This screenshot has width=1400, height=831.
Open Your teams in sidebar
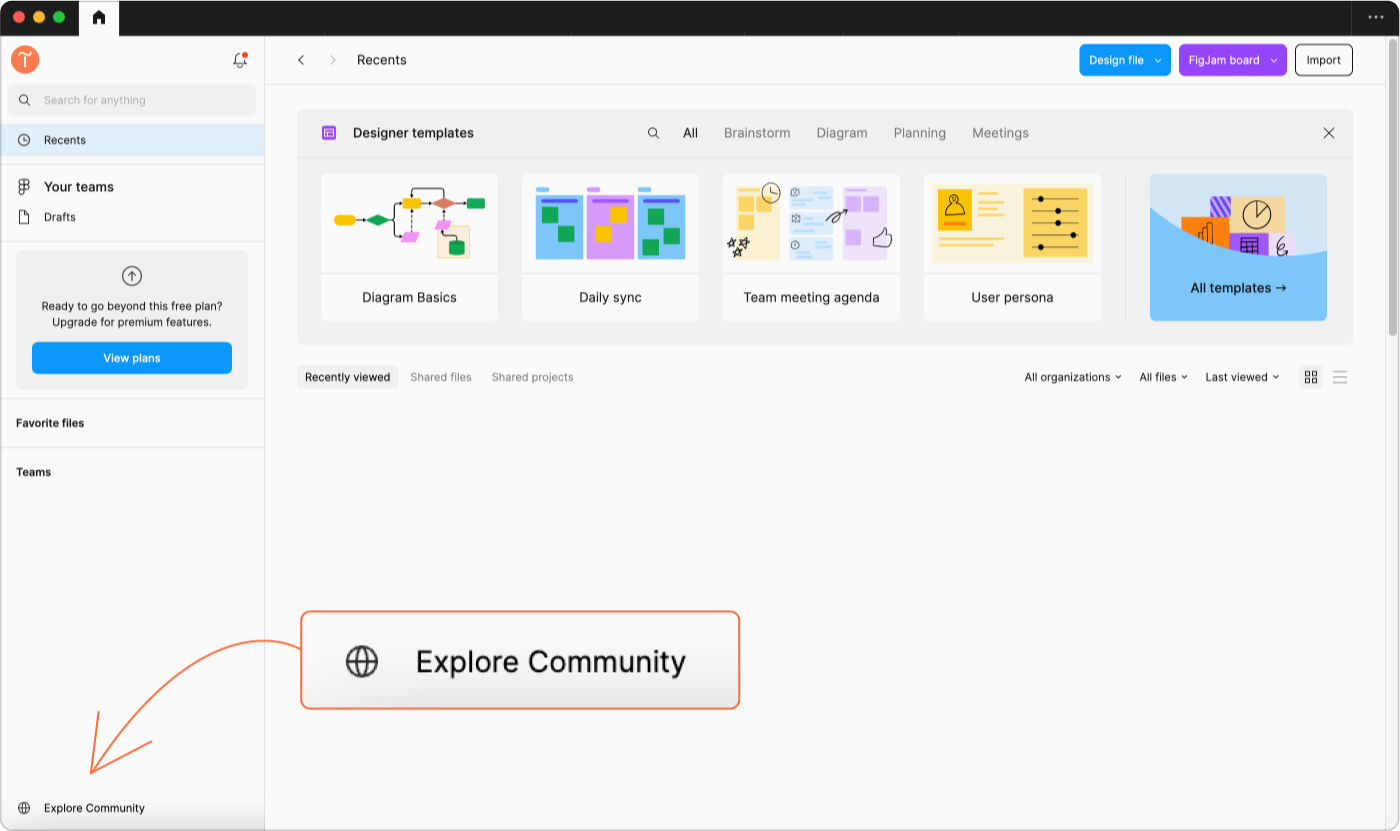click(79, 187)
